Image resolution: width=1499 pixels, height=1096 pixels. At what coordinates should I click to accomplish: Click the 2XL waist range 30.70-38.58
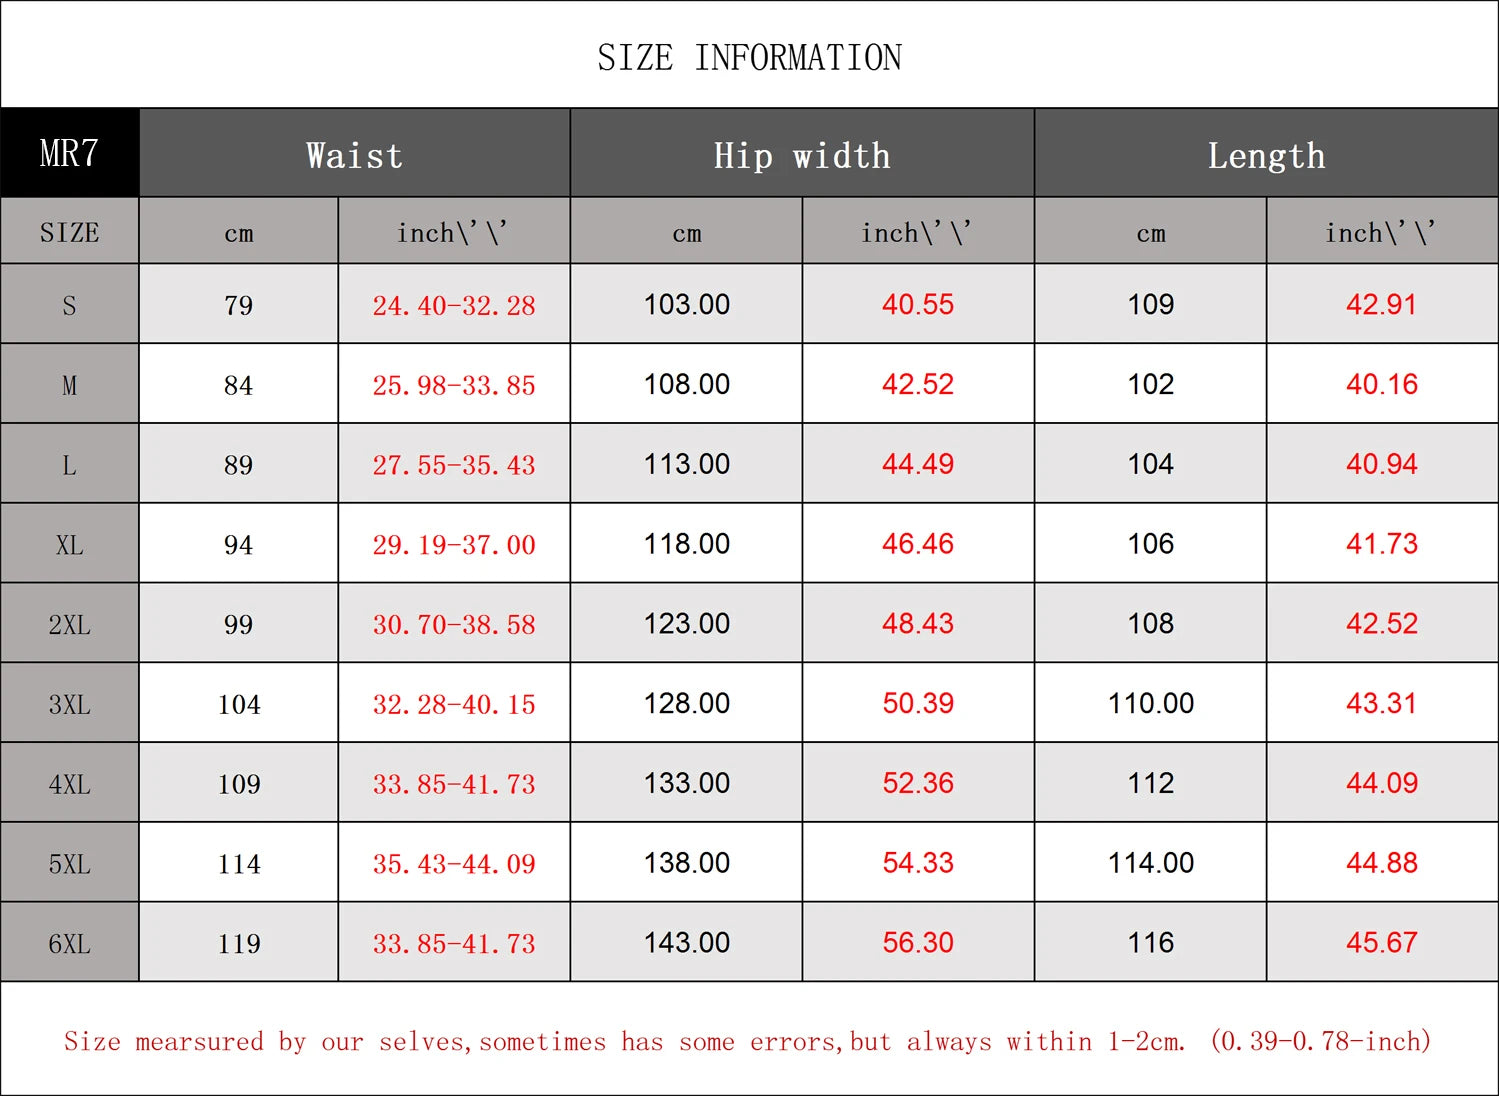point(454,625)
